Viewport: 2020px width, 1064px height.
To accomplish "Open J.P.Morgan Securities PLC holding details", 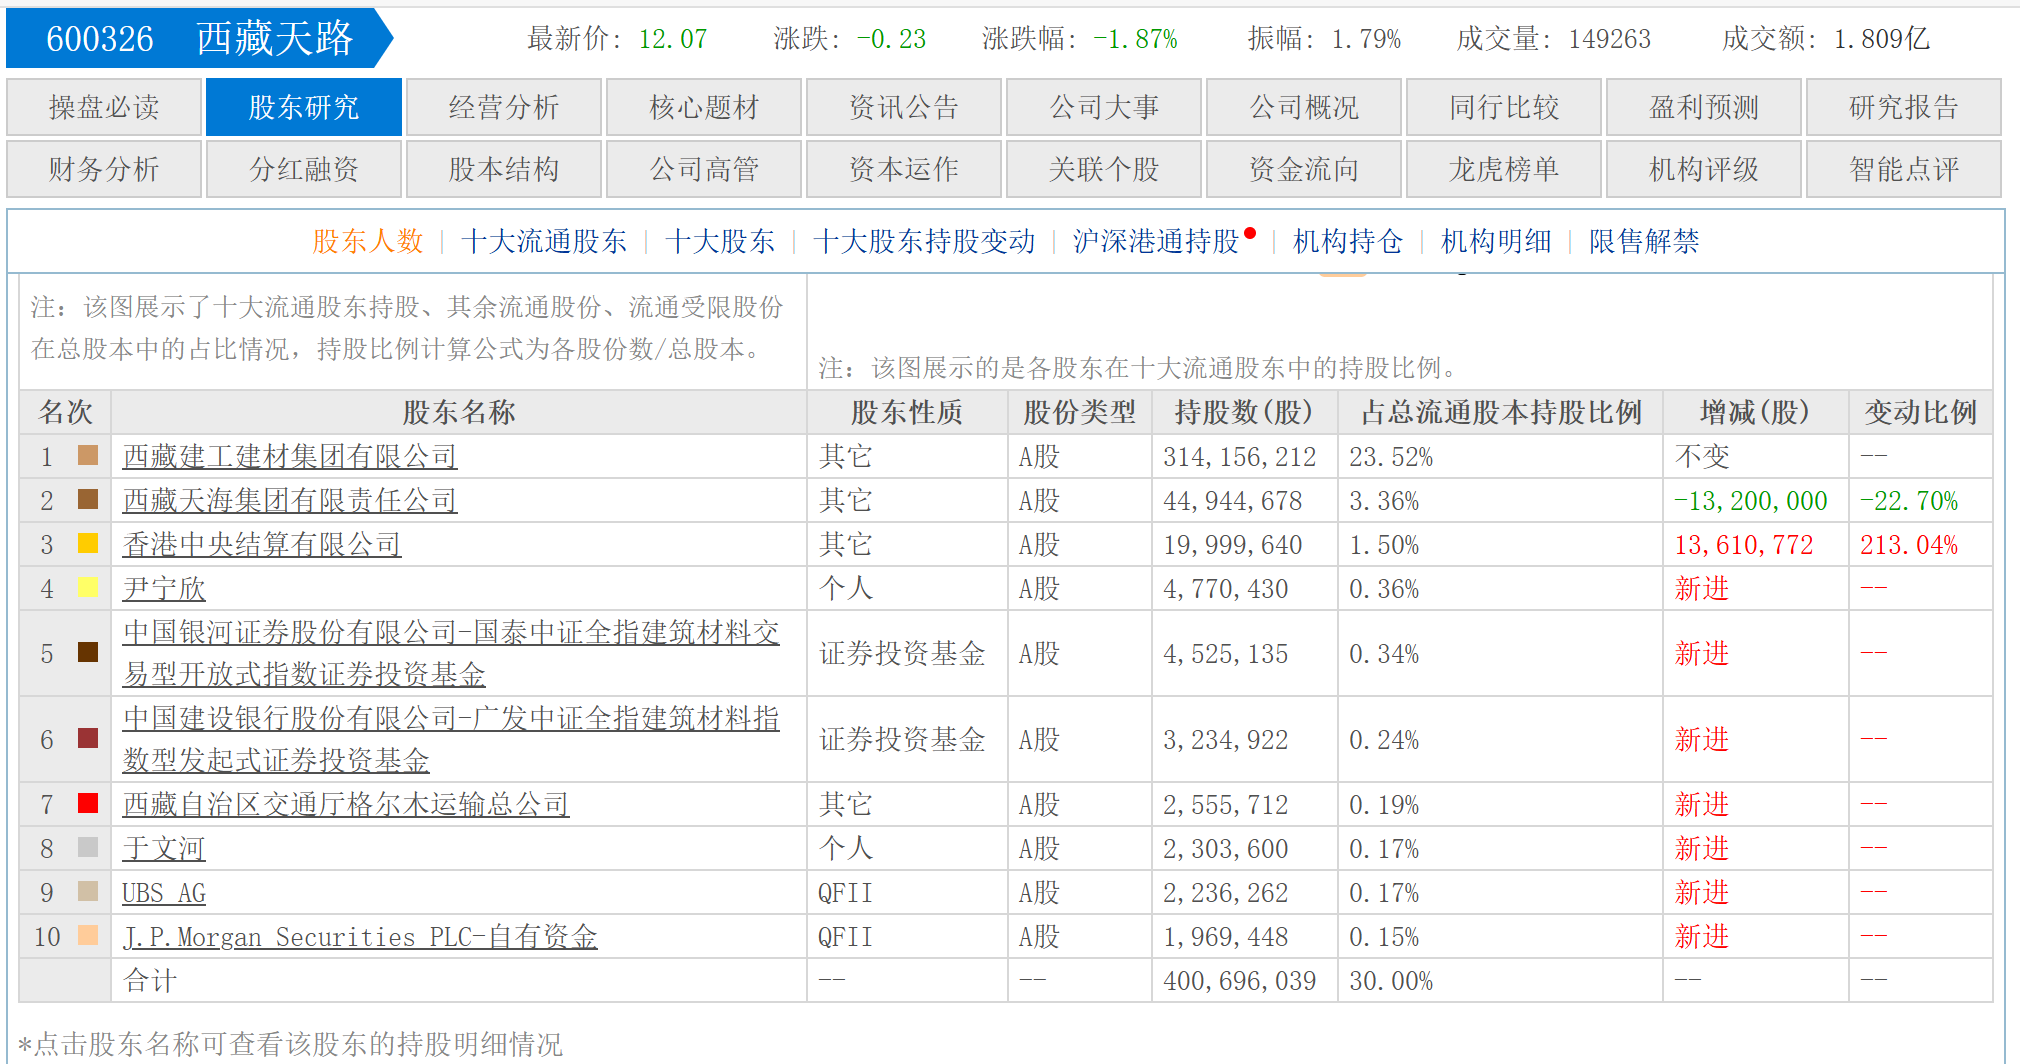I will [x=360, y=937].
